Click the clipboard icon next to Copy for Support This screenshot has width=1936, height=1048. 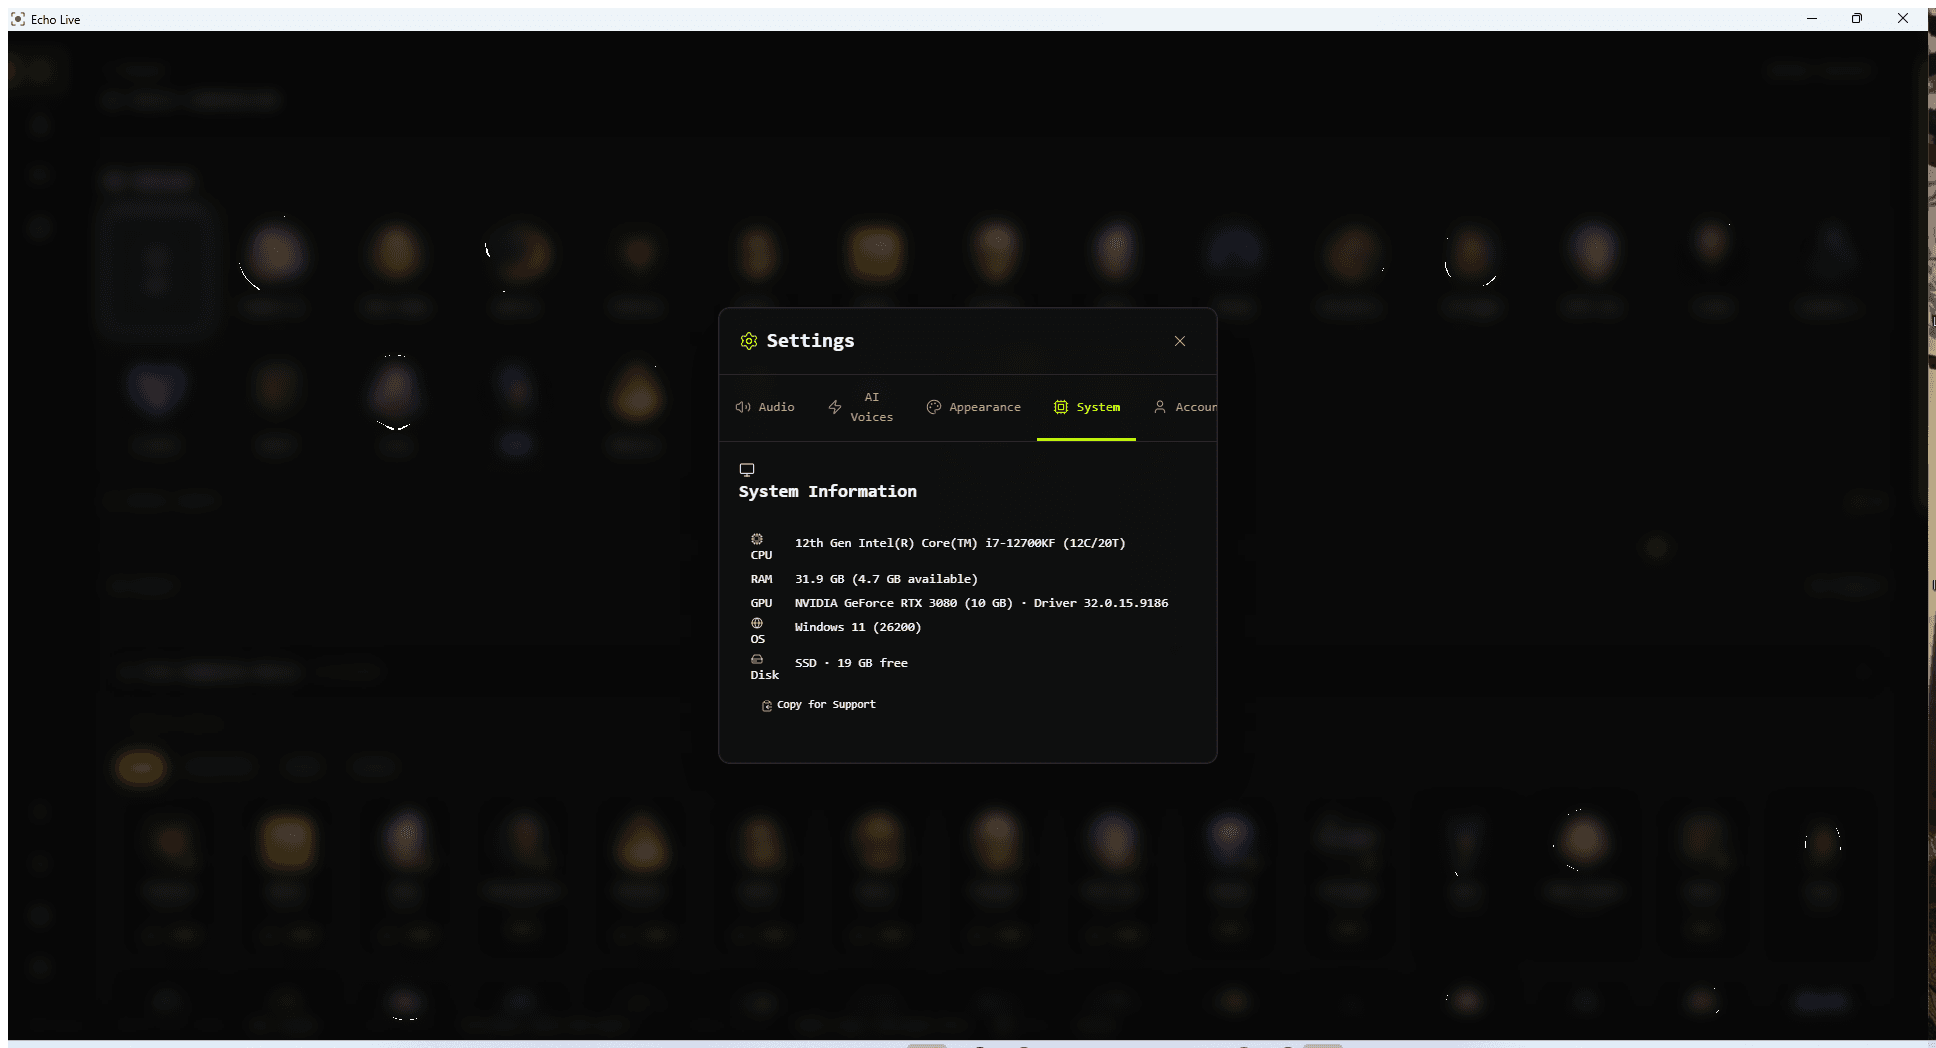click(767, 705)
